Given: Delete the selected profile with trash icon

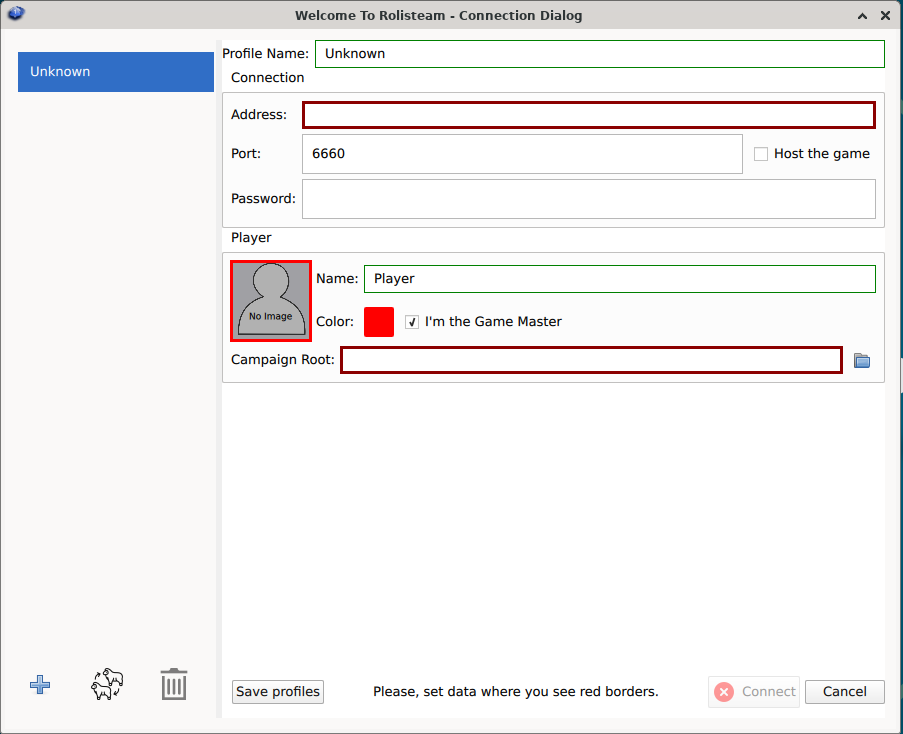Looking at the screenshot, I should click(174, 685).
